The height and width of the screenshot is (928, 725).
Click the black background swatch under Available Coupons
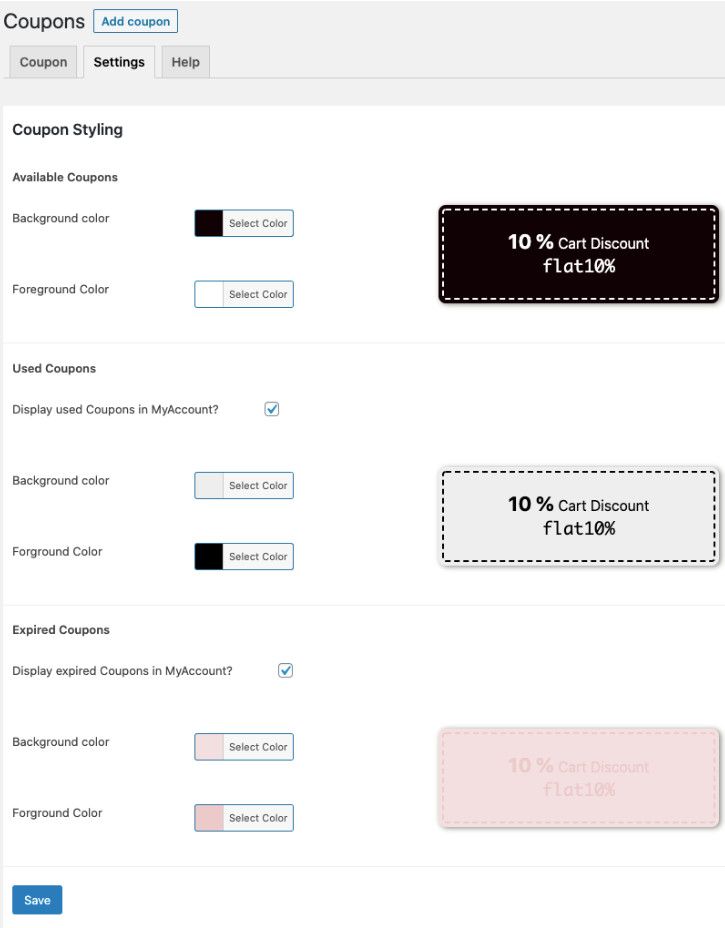[210, 223]
